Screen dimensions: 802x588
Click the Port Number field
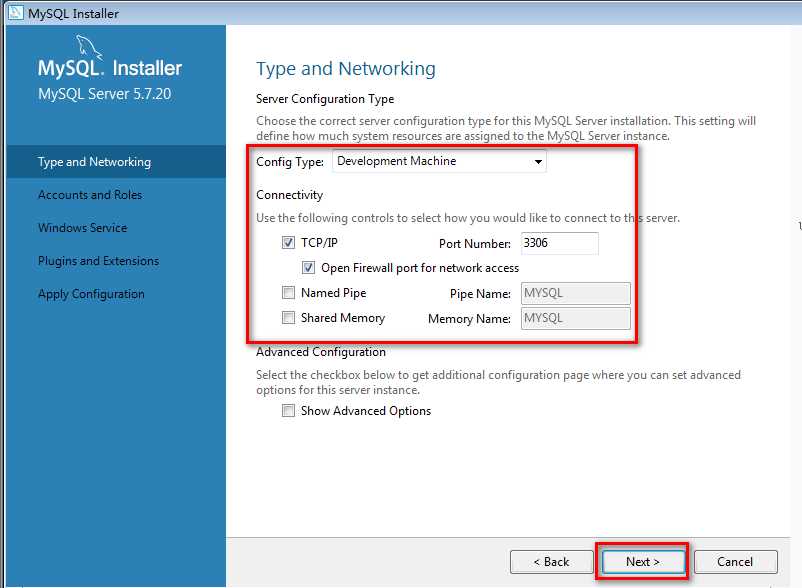[560, 243]
